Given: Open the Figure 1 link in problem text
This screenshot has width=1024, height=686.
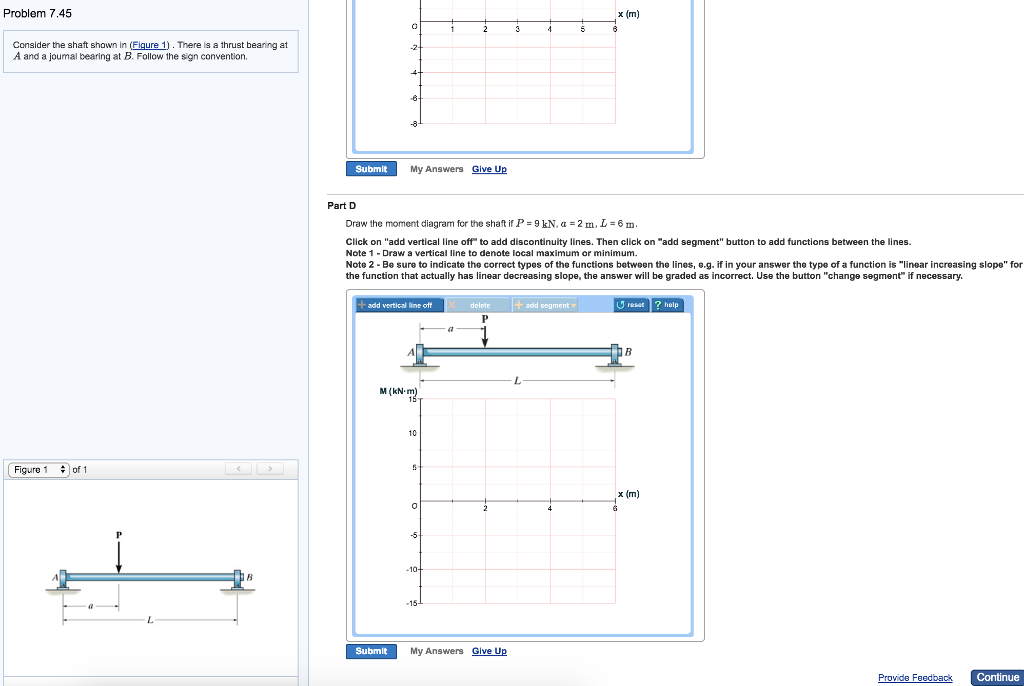Looking at the screenshot, I should coord(150,45).
